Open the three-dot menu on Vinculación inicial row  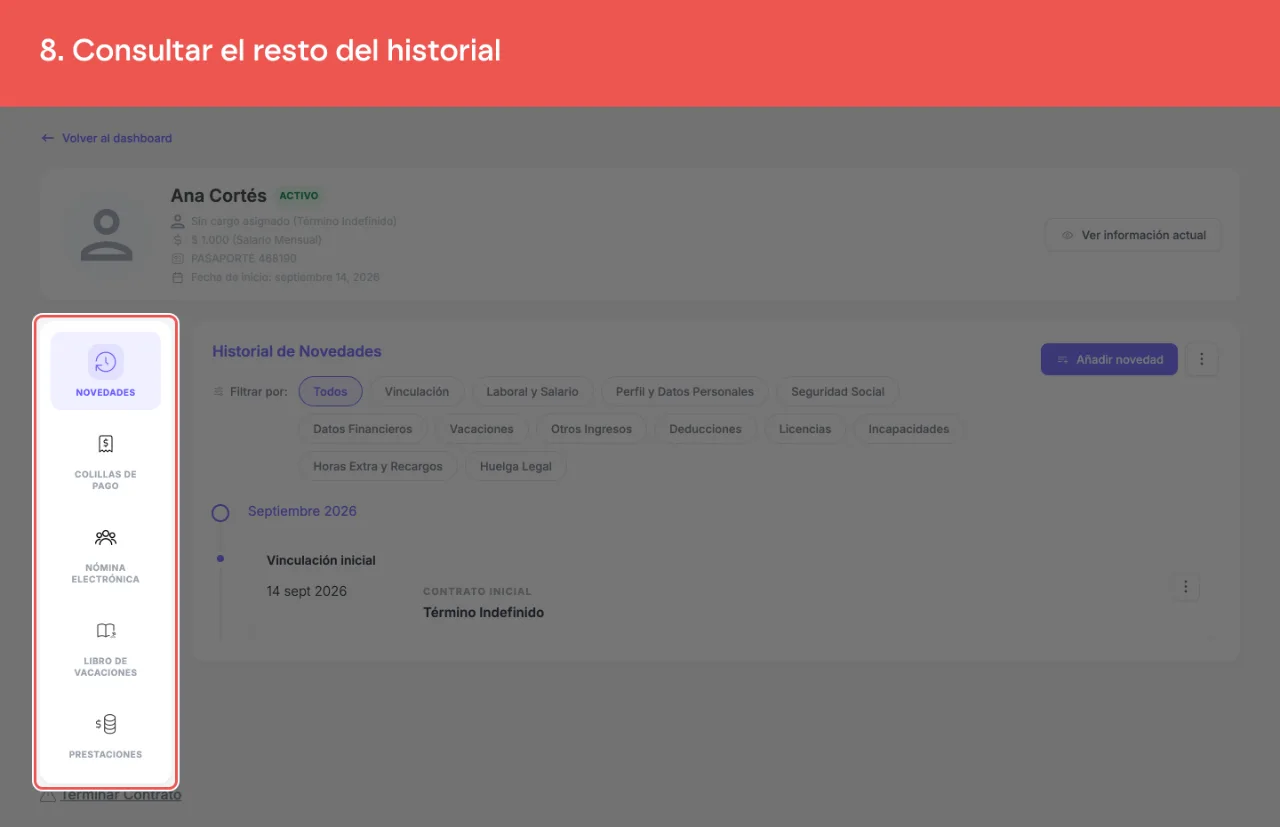1185,587
